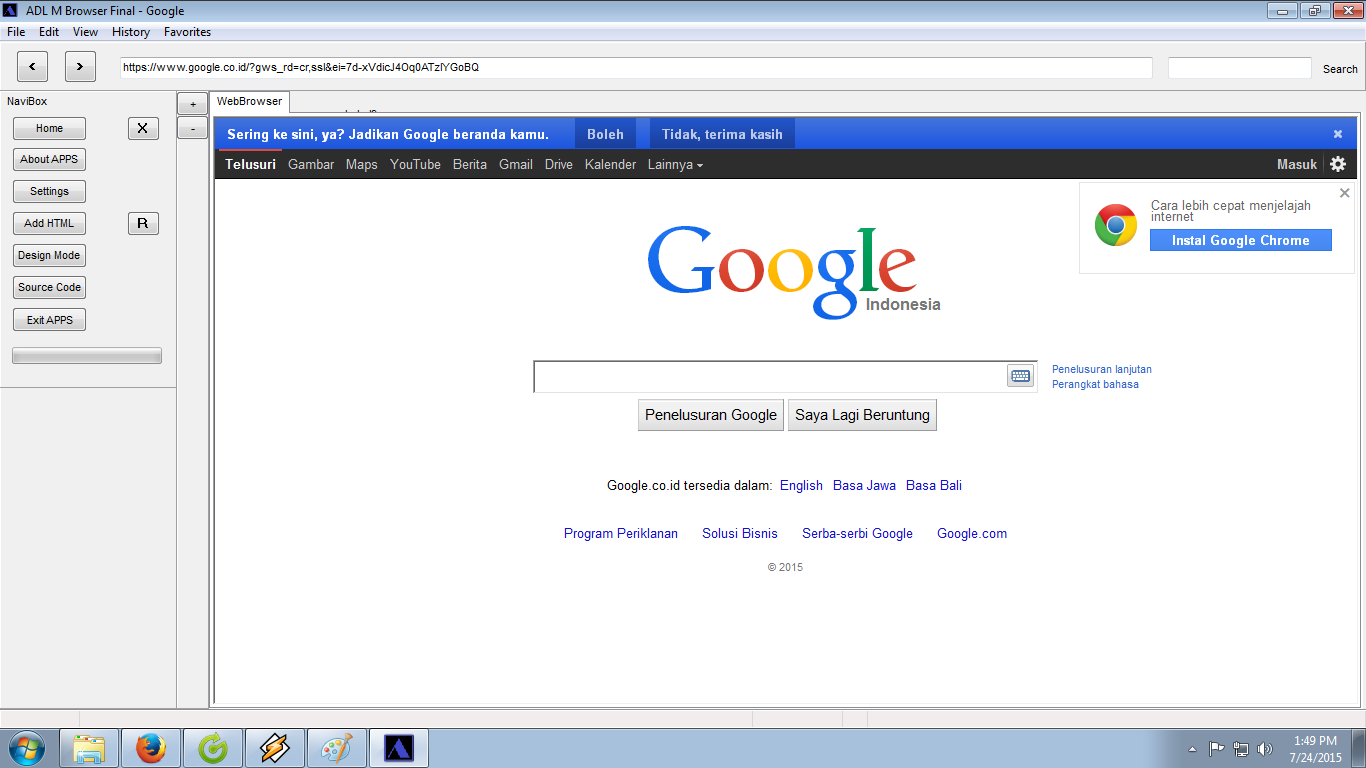
Task: Click the plus button beside the WebBrowser tab
Action: [192, 104]
